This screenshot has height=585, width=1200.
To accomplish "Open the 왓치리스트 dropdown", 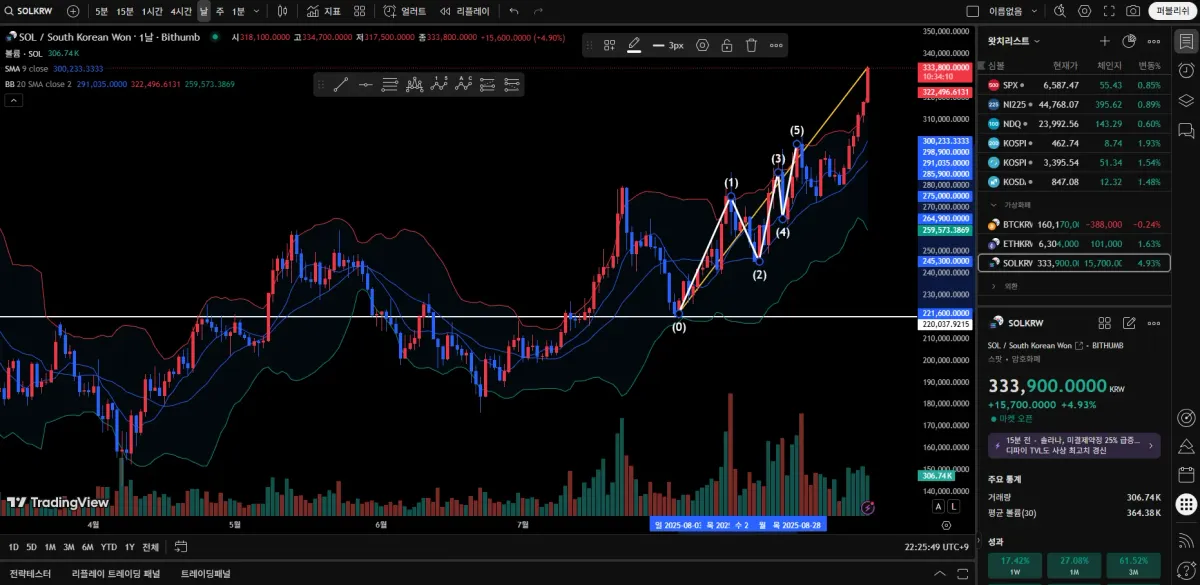I will pyautogui.click(x=1014, y=41).
